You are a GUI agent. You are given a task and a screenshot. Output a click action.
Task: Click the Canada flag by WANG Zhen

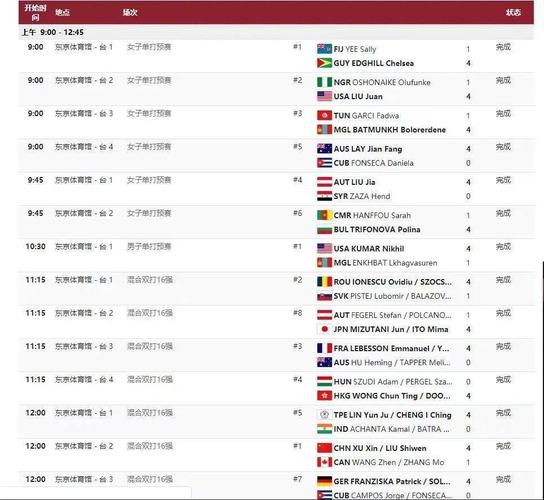point(324,462)
